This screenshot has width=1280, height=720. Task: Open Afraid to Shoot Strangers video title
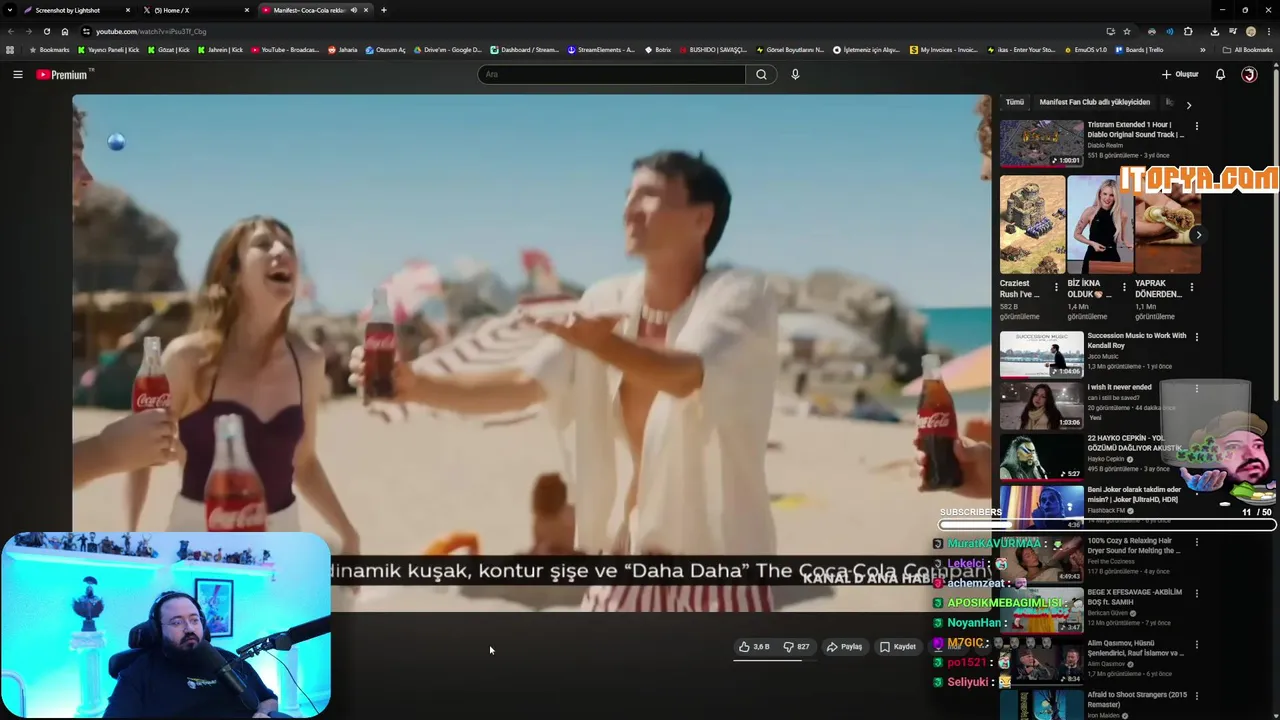(1137, 699)
